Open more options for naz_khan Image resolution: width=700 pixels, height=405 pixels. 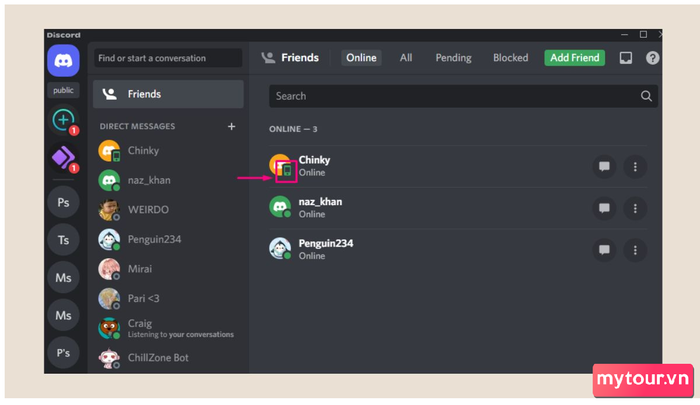click(635, 208)
